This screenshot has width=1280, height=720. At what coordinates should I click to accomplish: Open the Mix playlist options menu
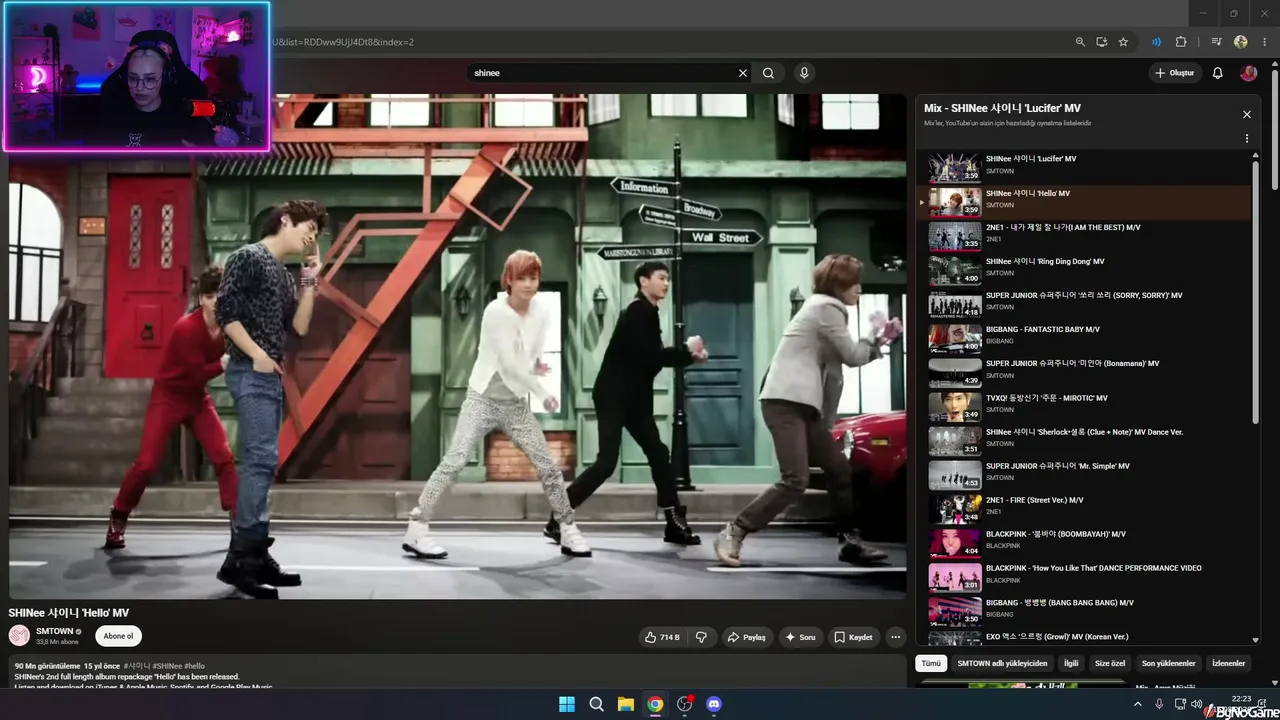coord(1247,139)
